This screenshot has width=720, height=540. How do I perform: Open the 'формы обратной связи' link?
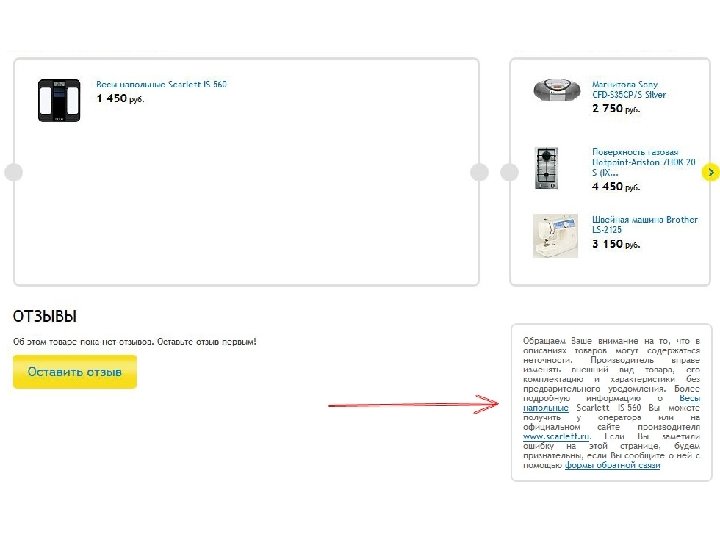click(x=612, y=465)
